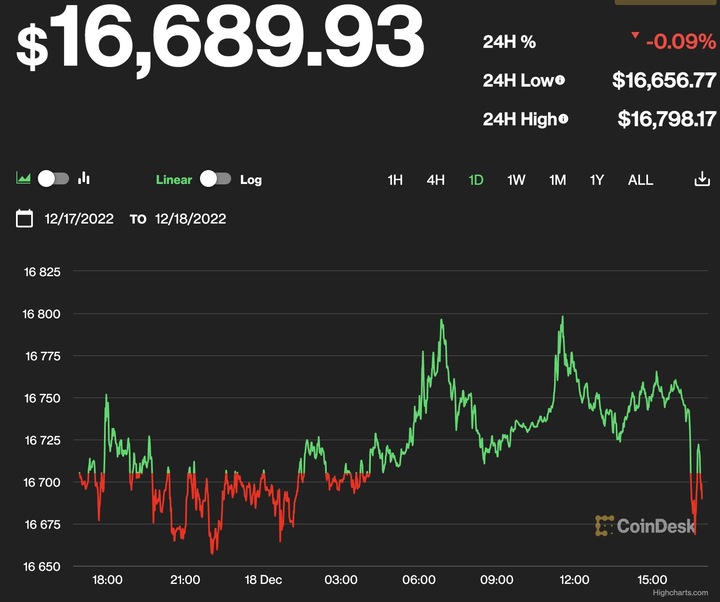Switch to the 1Y time range
Viewport: 720px width, 602px height.
[597, 180]
